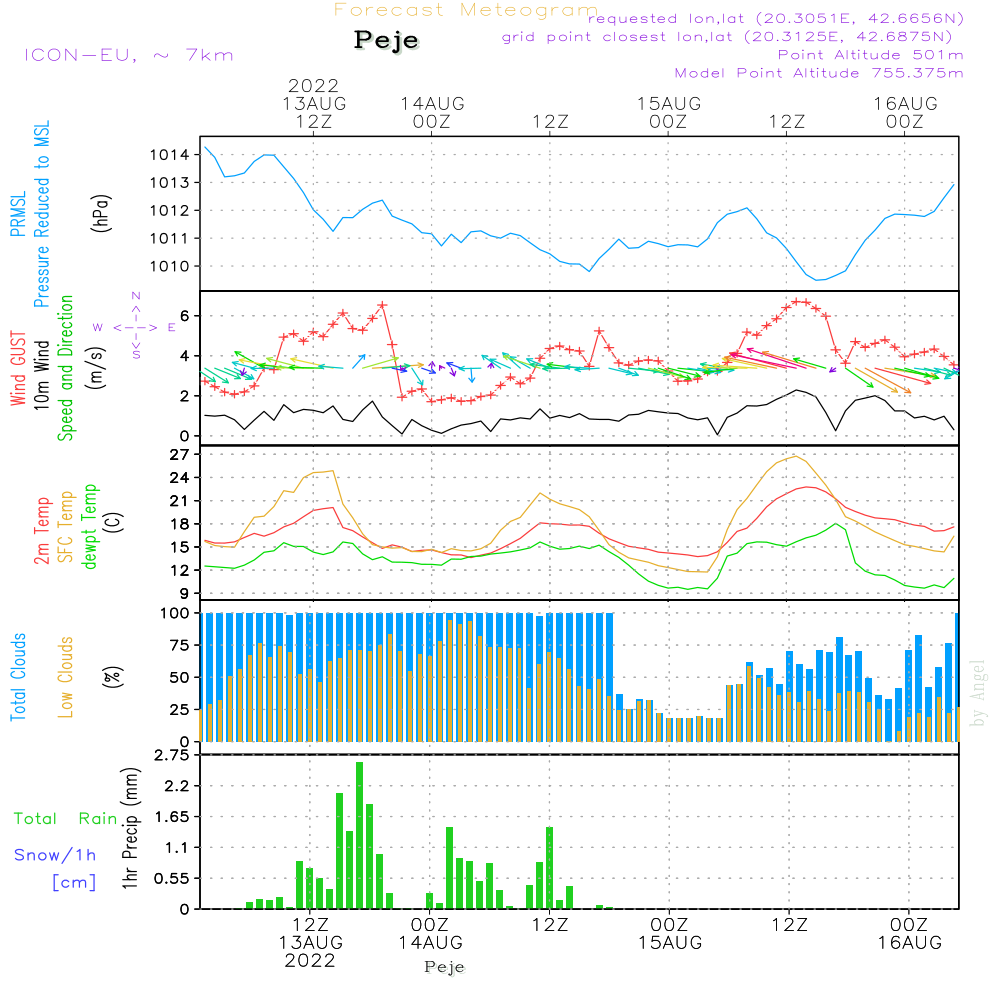Viewport: 1000px width, 1000px height.
Task: Click the green "dewpt Temp" label
Action: point(89,526)
